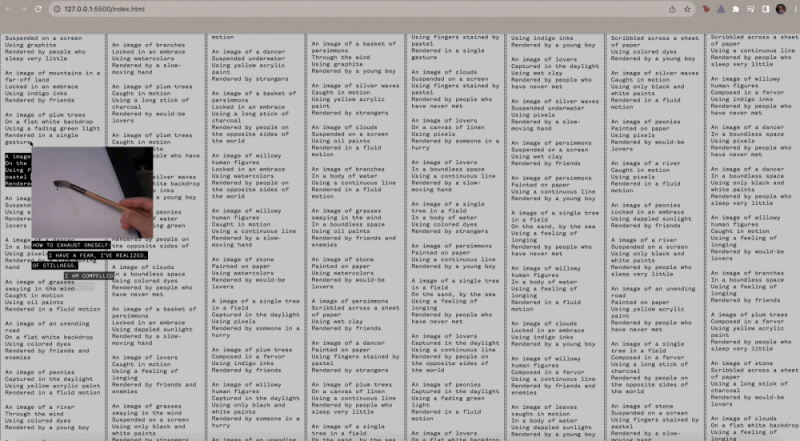Open the user profile avatar
Image resolution: width=800 pixels, height=441 pixels.
[x=779, y=9]
